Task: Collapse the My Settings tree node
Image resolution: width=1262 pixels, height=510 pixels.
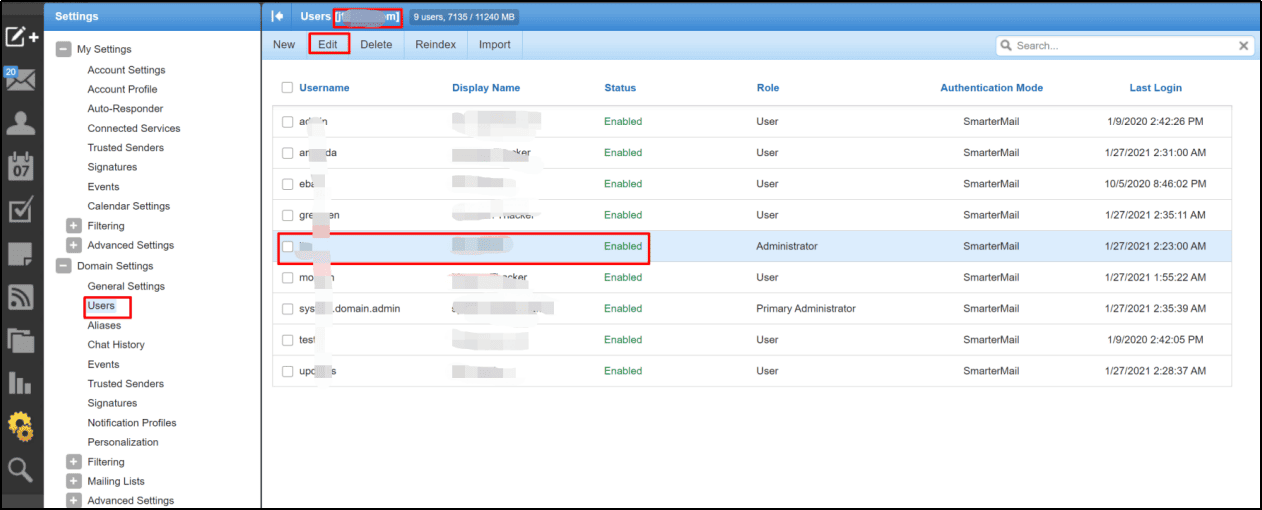Action: click(64, 49)
